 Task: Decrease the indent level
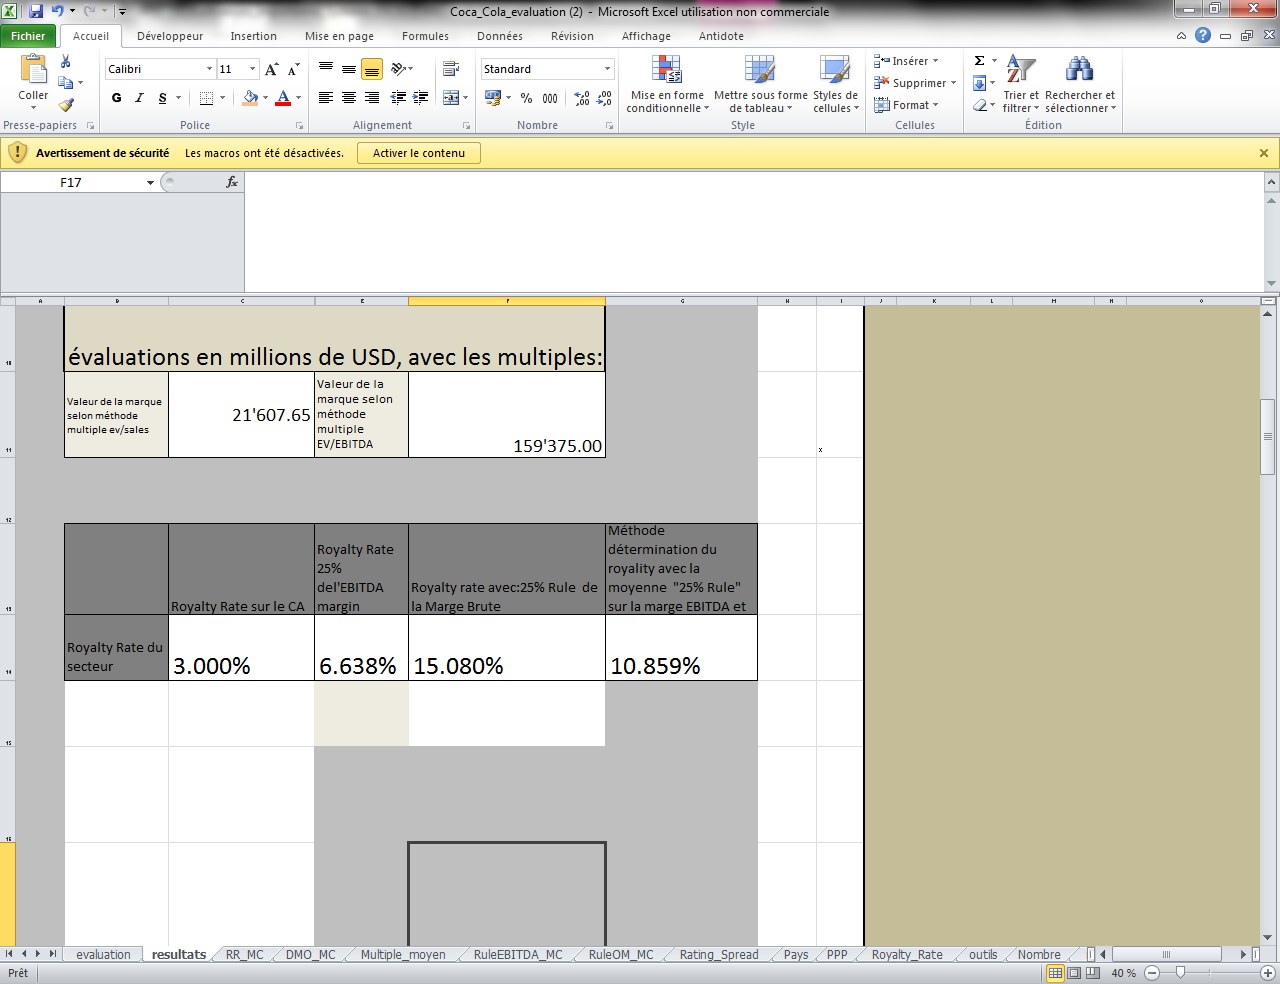(x=398, y=98)
